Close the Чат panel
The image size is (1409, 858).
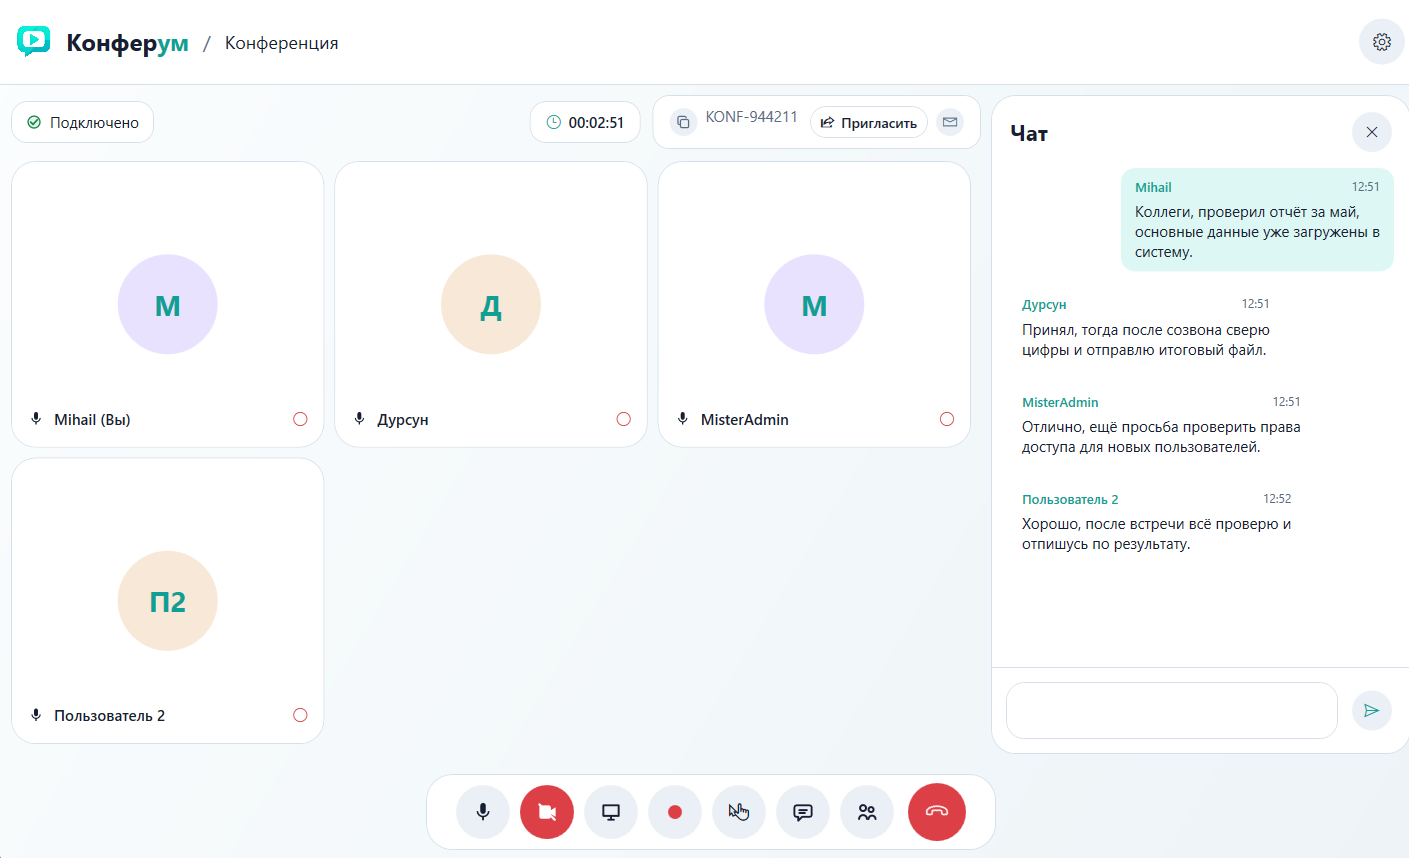tap(1371, 132)
